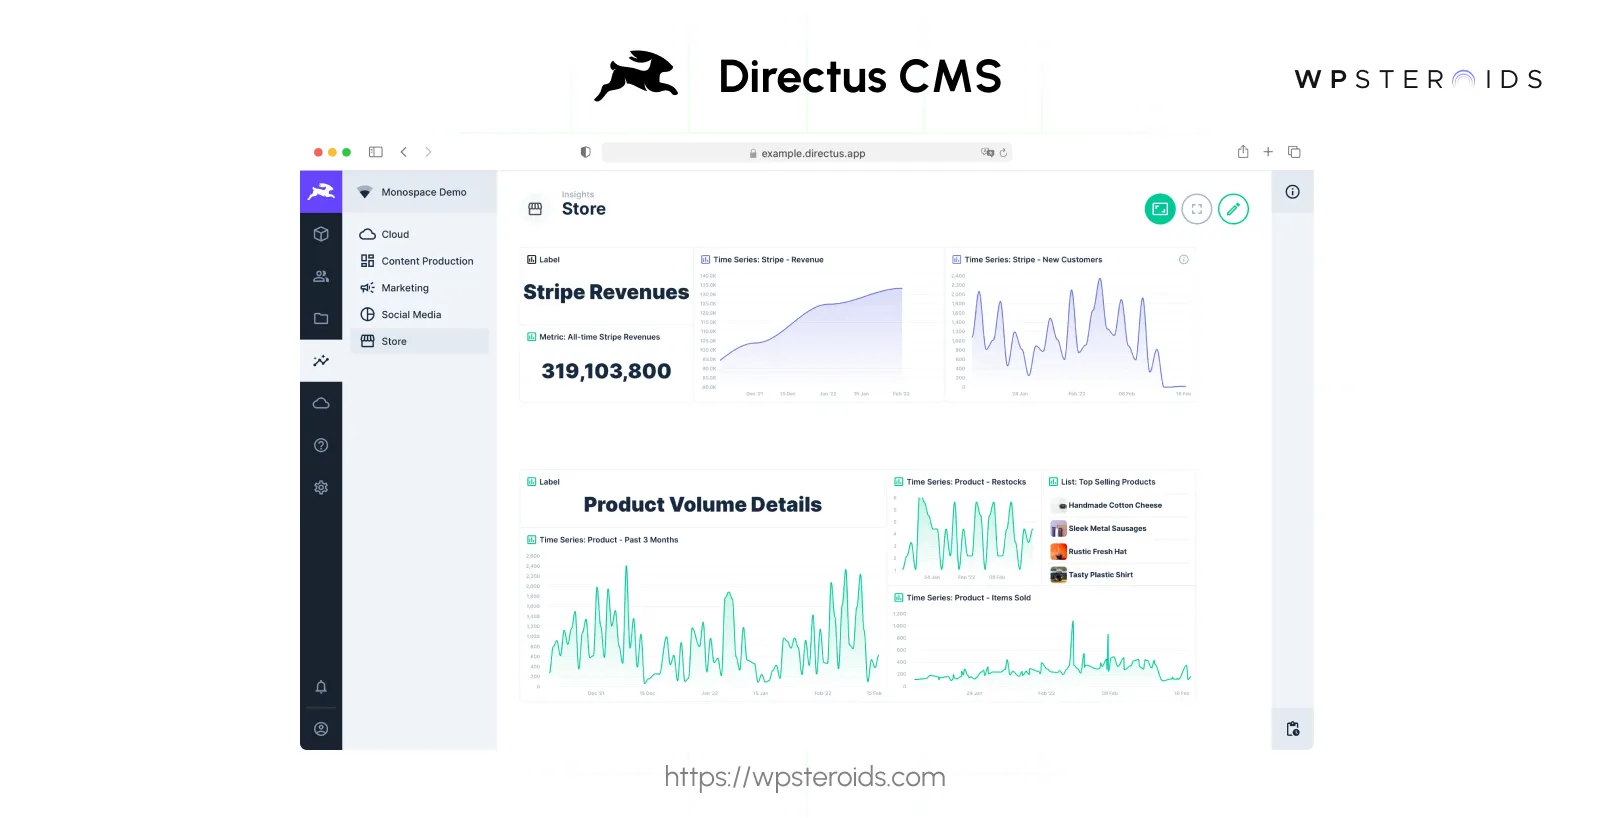Click Metric: All-time Stripe Revenues title
1612x818 pixels.
pyautogui.click(x=599, y=337)
